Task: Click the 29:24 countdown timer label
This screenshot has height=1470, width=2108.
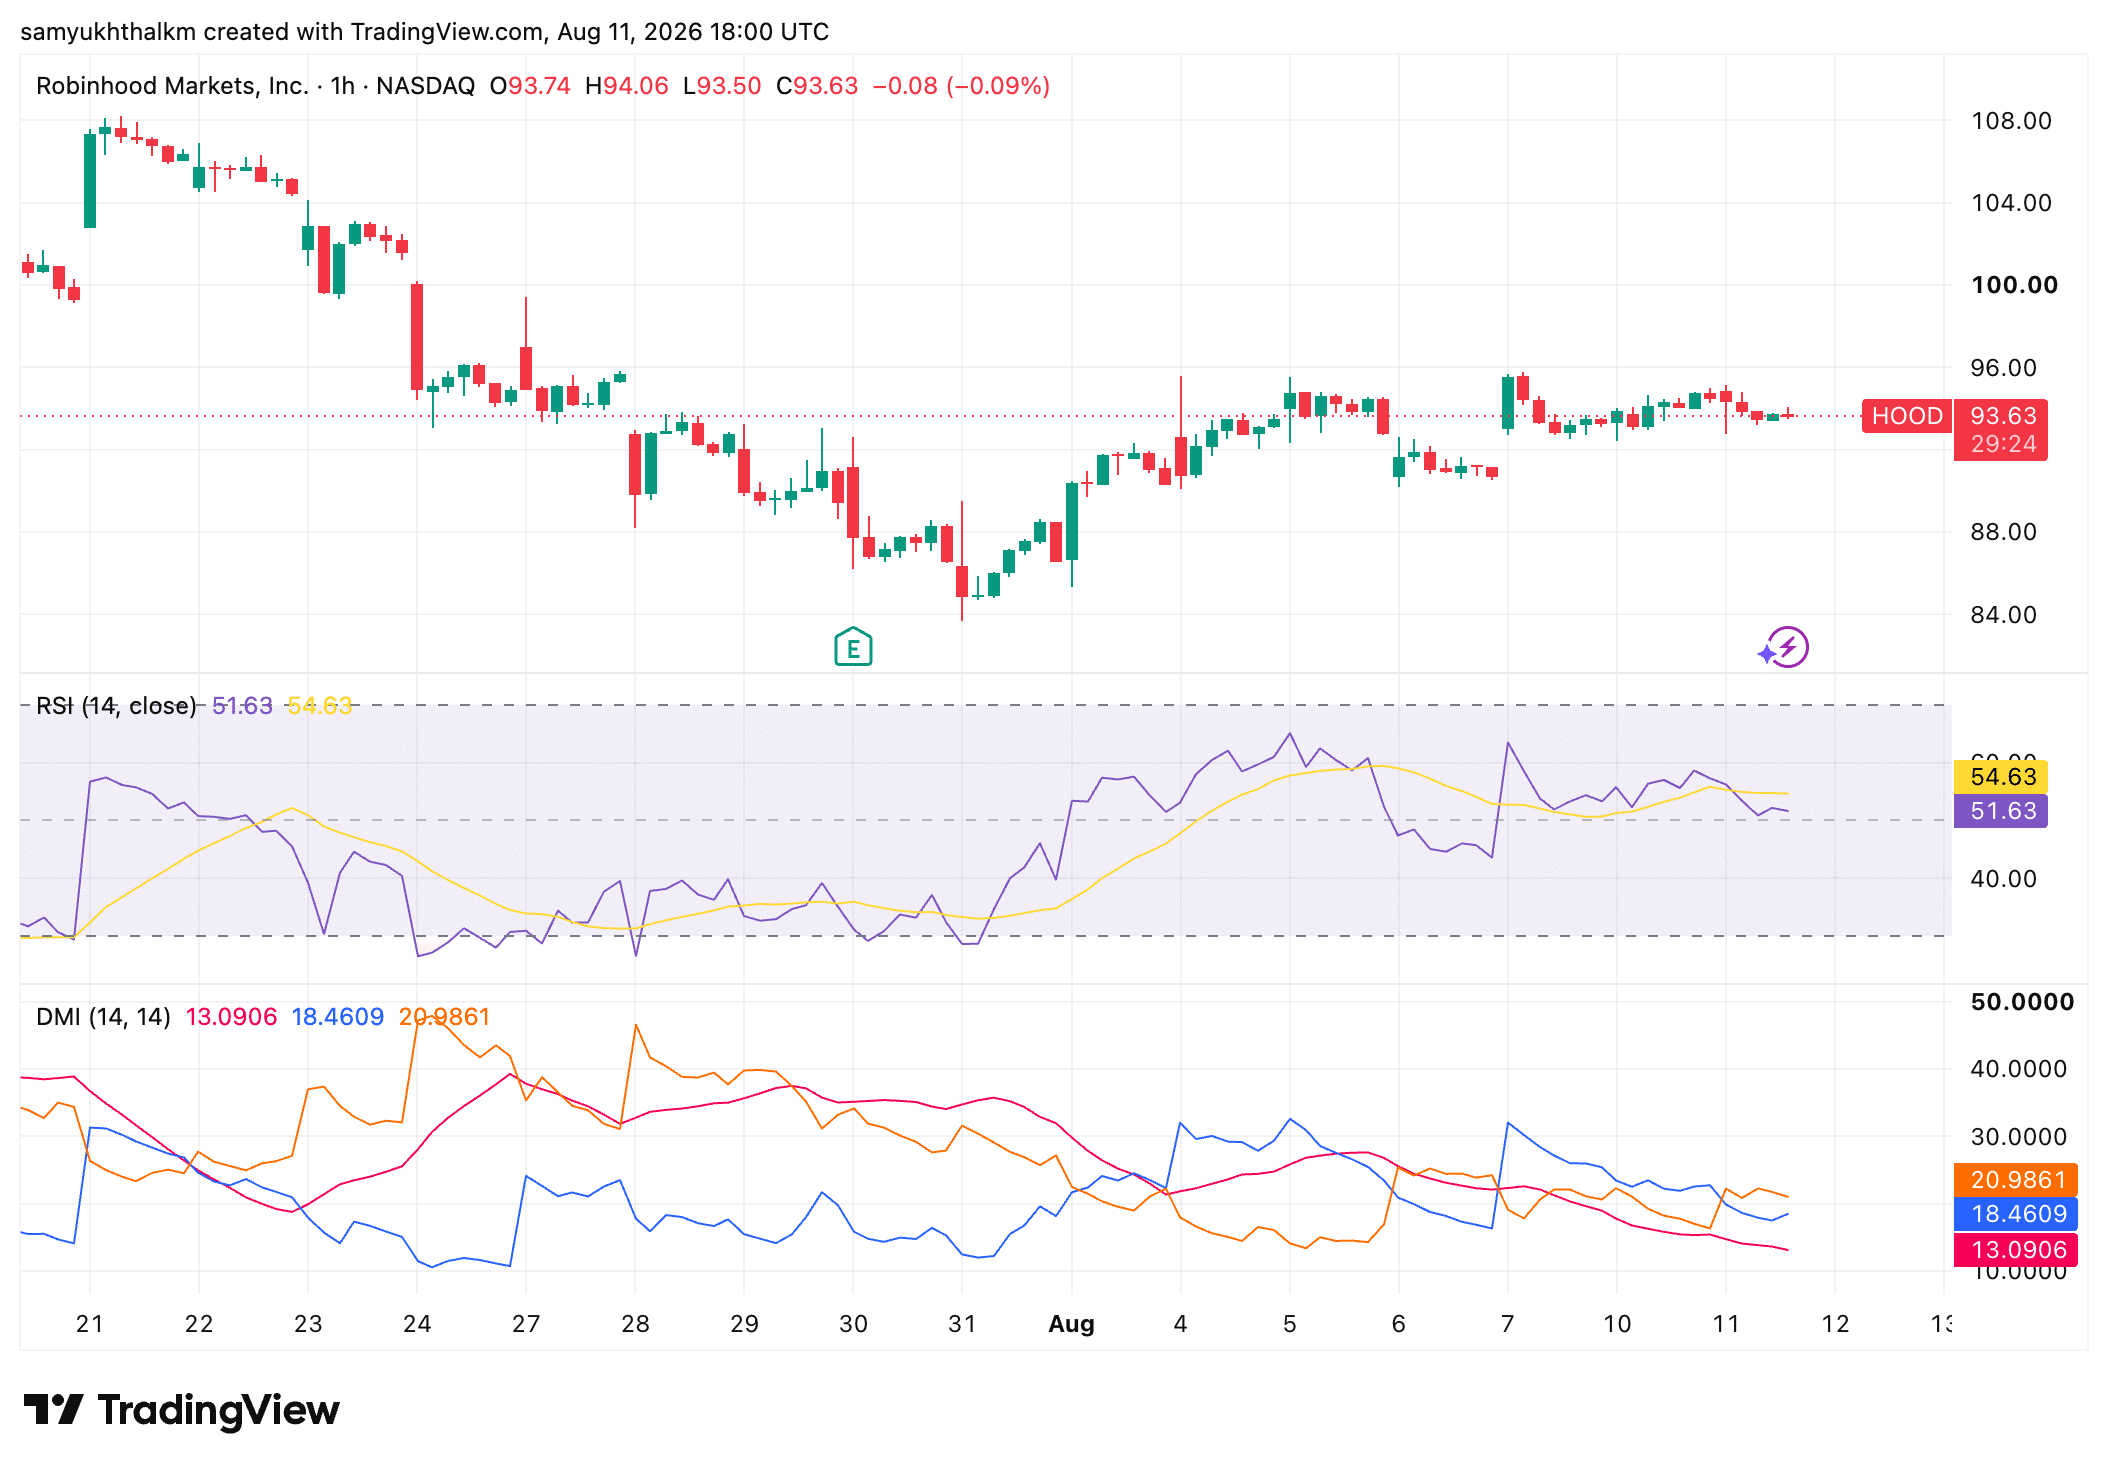Action: click(2003, 445)
